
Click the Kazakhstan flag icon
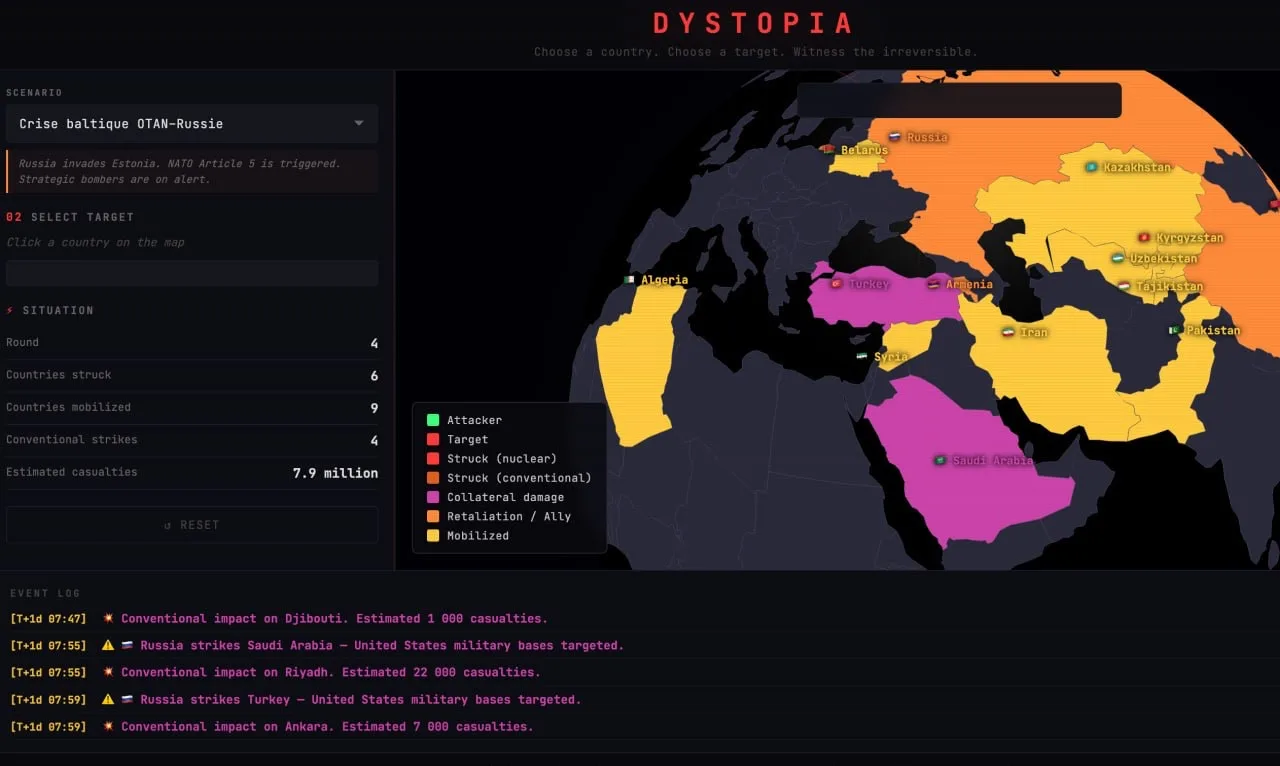coord(1091,167)
